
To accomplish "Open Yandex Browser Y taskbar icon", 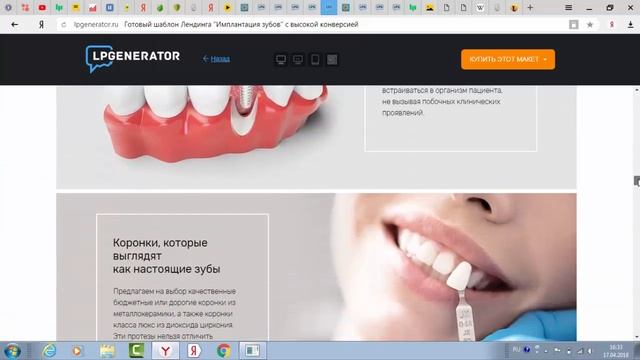I will tap(165, 351).
